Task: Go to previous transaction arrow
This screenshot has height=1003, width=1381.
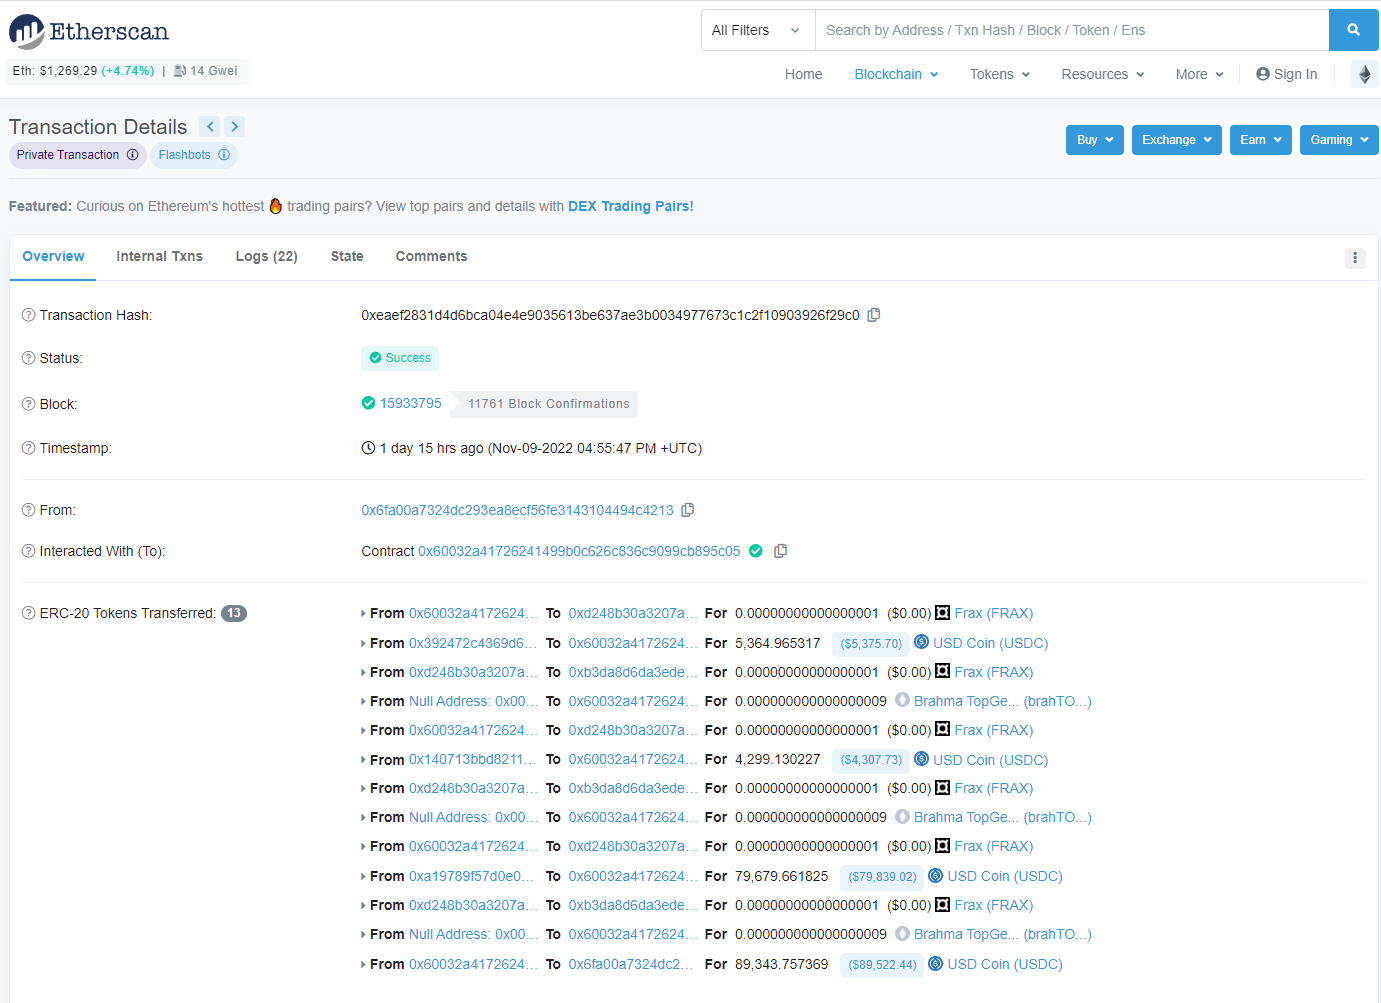Action: point(210,126)
